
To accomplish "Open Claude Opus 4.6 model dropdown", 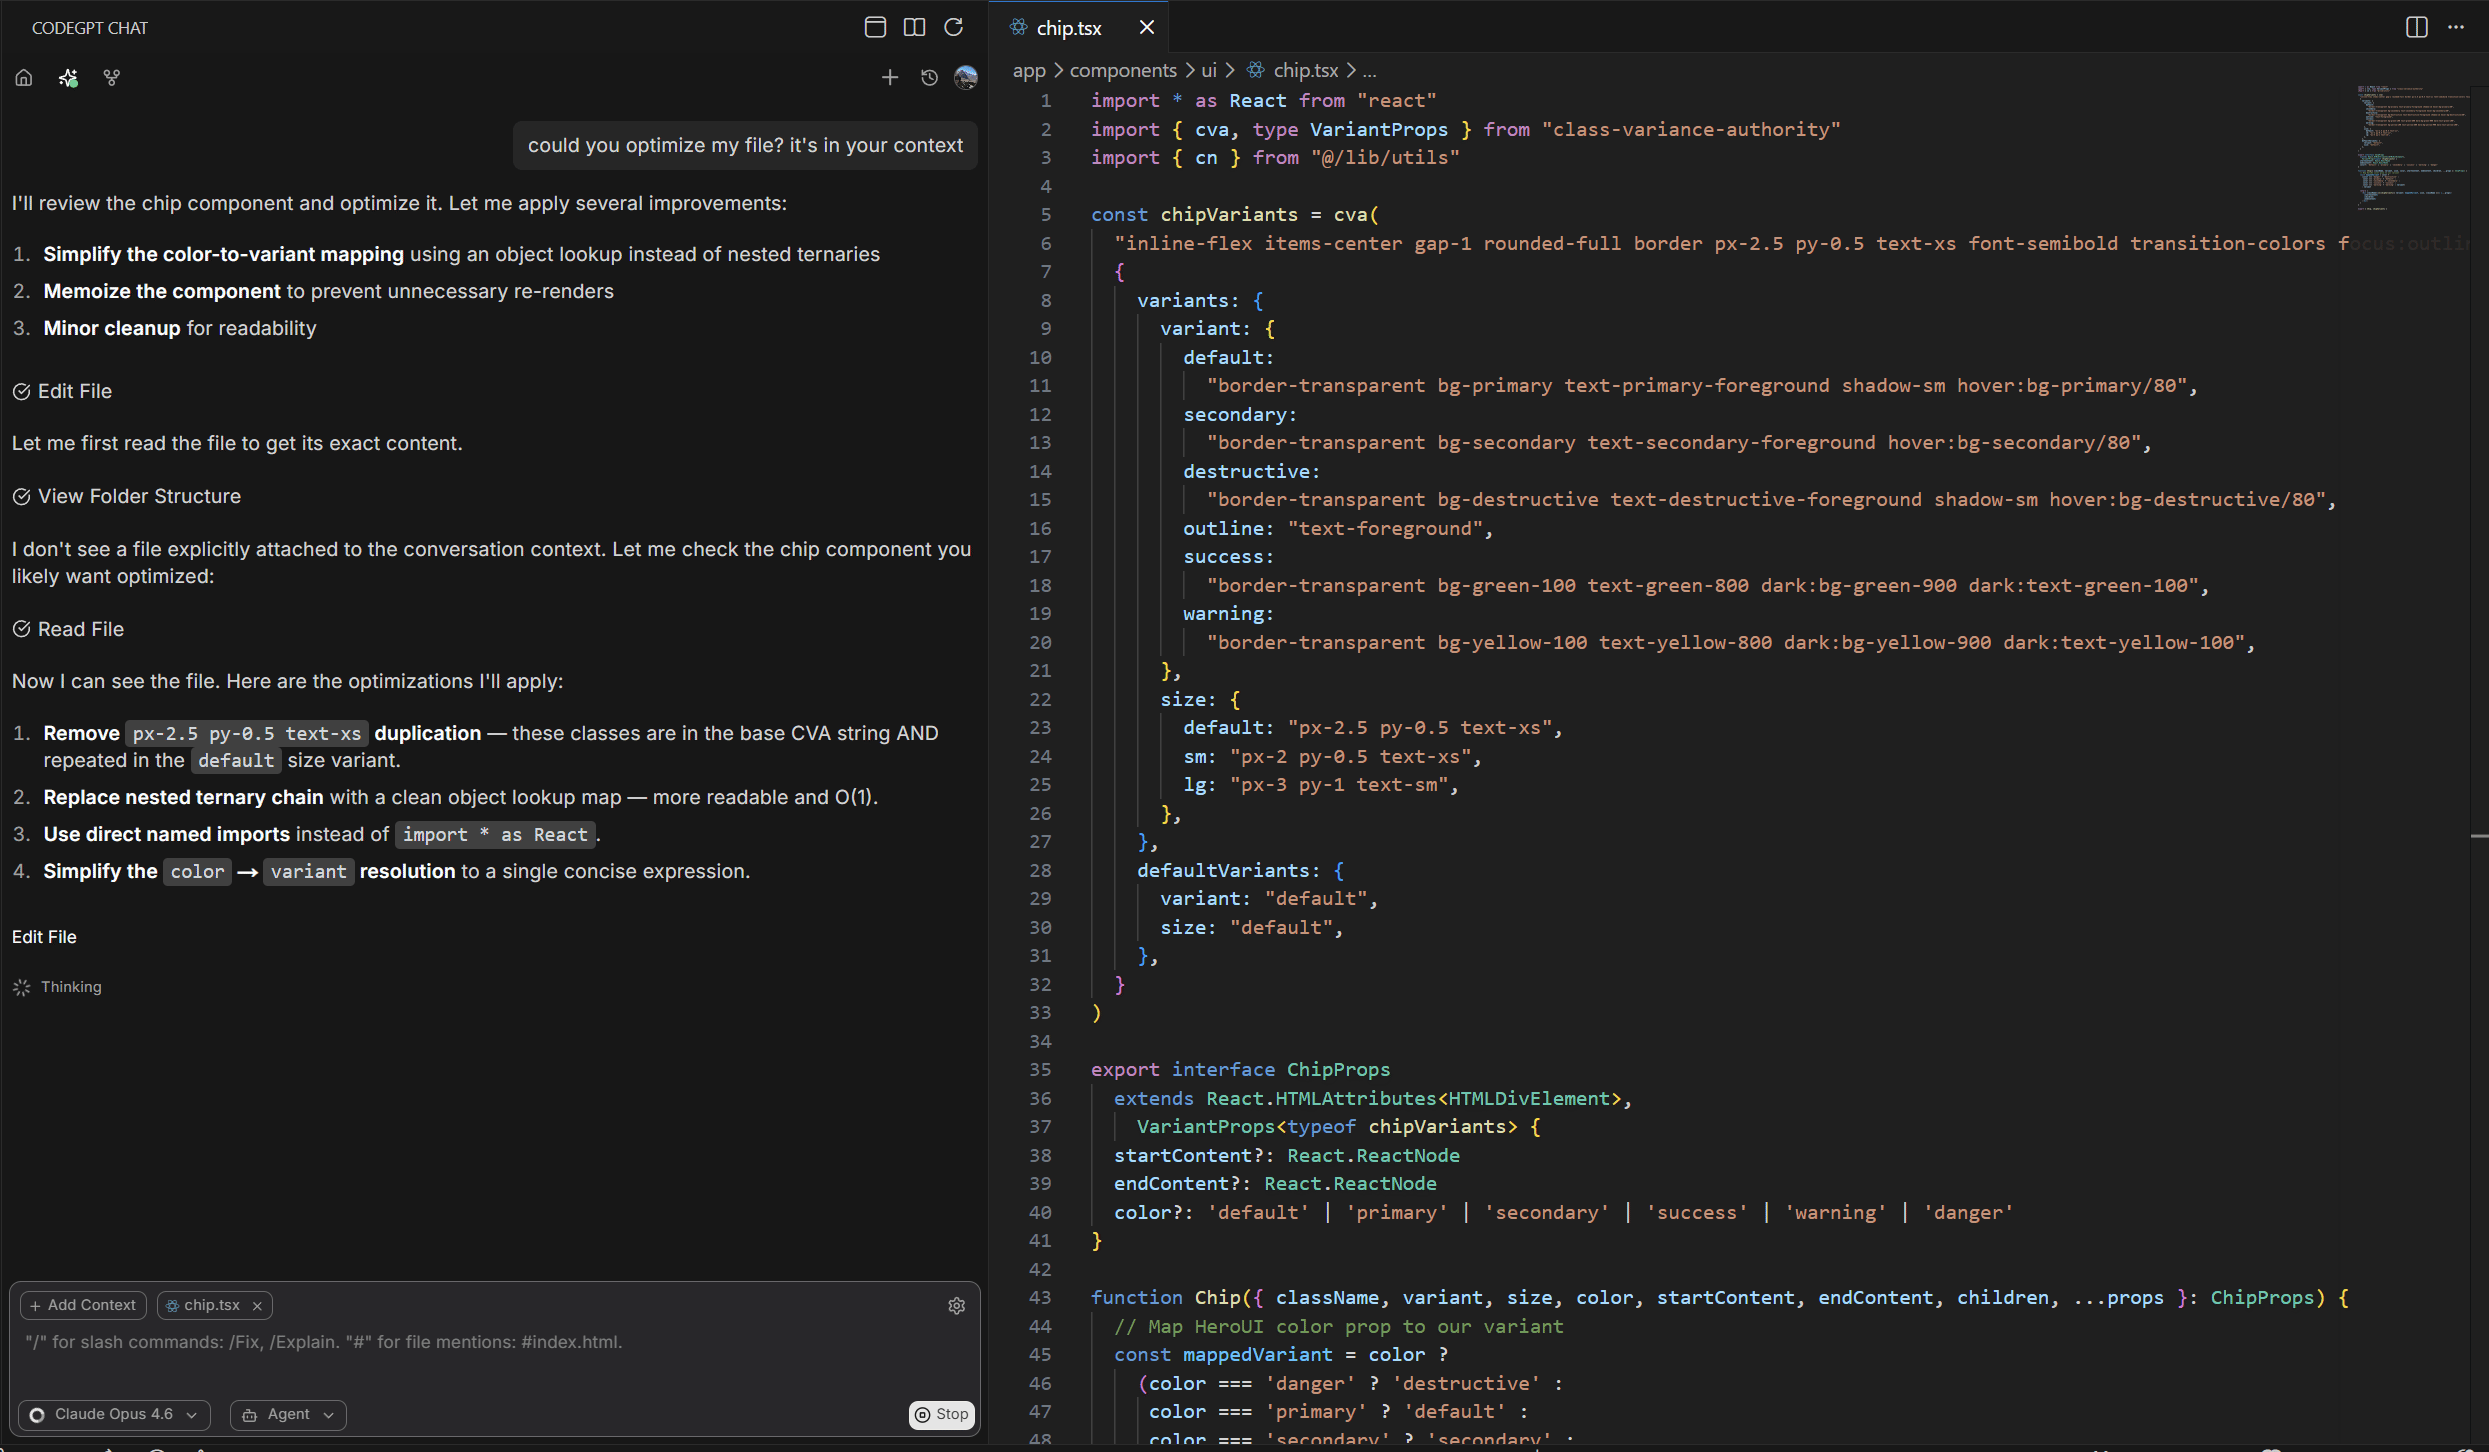I will 115,1415.
